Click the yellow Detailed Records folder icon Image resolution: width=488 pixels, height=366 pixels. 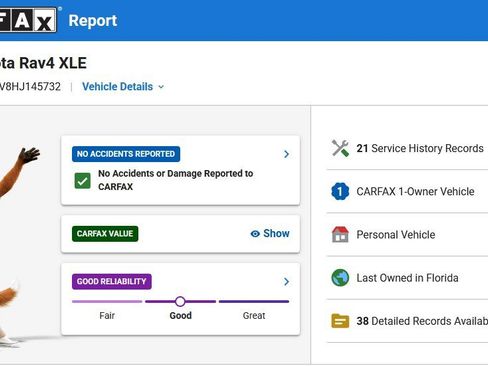[x=340, y=321]
